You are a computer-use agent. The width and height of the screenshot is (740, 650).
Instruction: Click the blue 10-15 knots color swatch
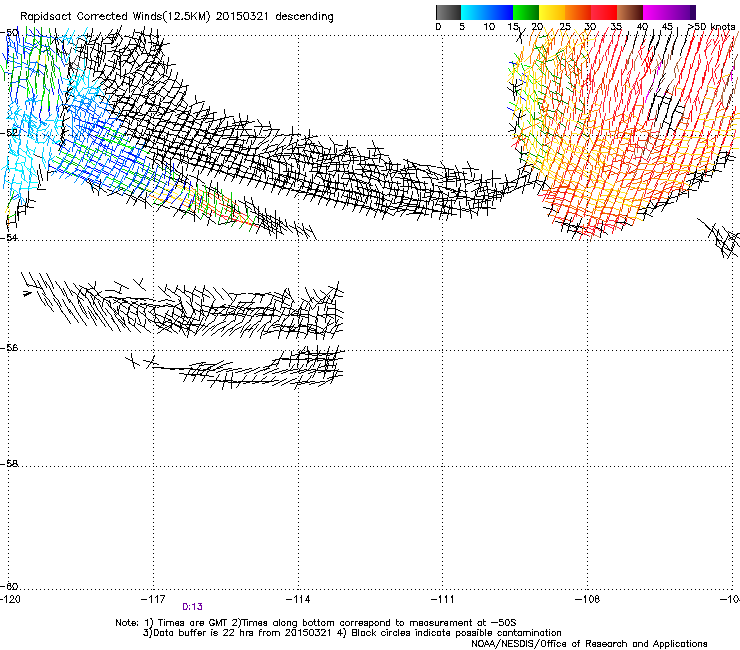[500, 12]
